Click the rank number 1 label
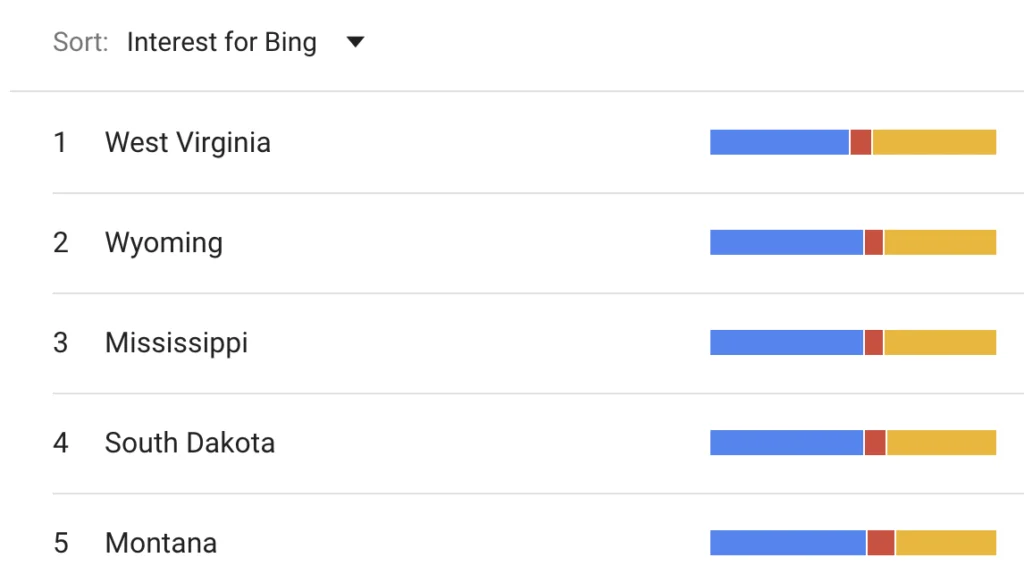Image resolution: width=1024 pixels, height=583 pixels. click(x=60, y=142)
